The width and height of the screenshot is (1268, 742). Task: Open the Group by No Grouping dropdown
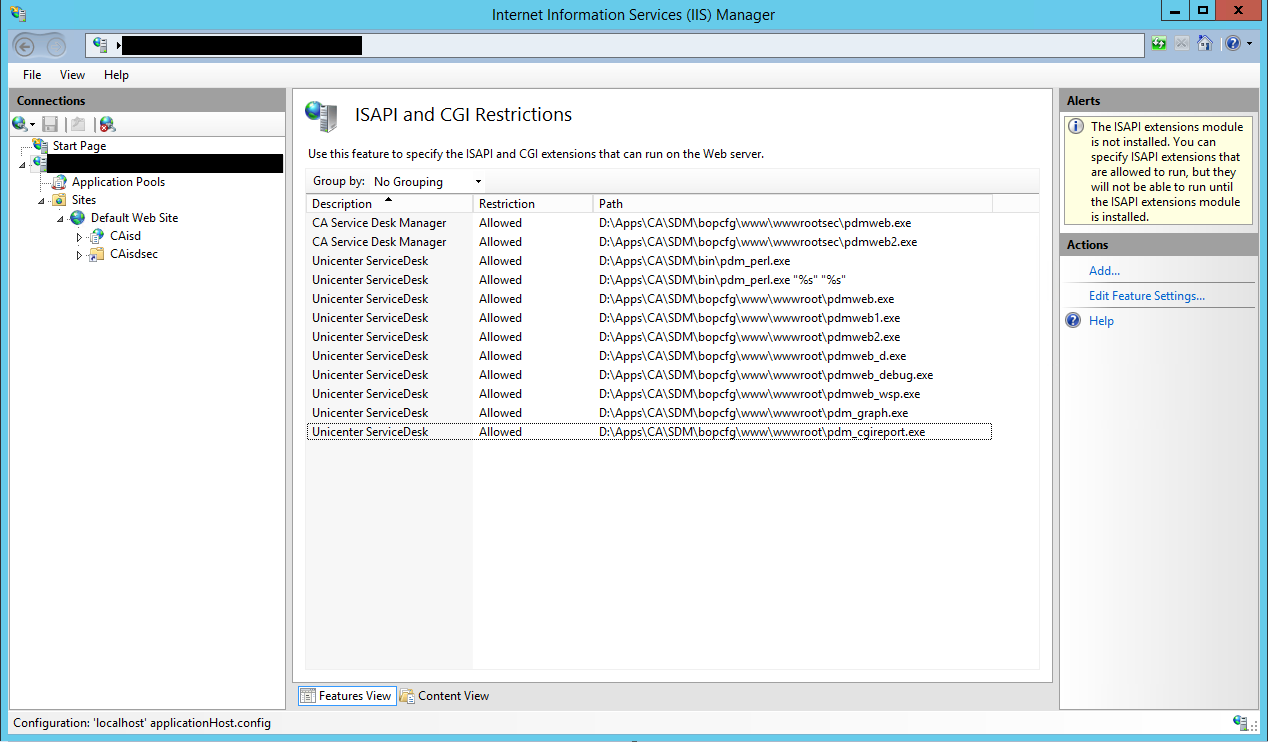427,182
